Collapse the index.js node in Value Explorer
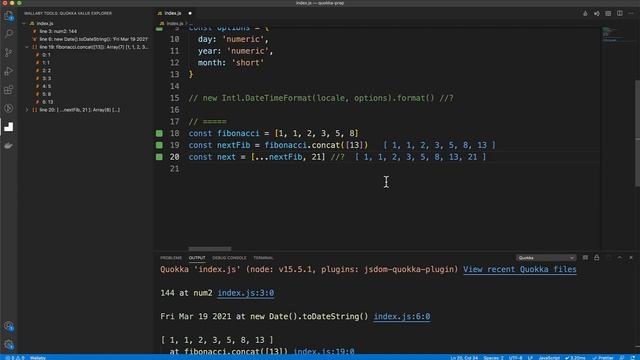The width and height of the screenshot is (640, 360). (x=24, y=24)
